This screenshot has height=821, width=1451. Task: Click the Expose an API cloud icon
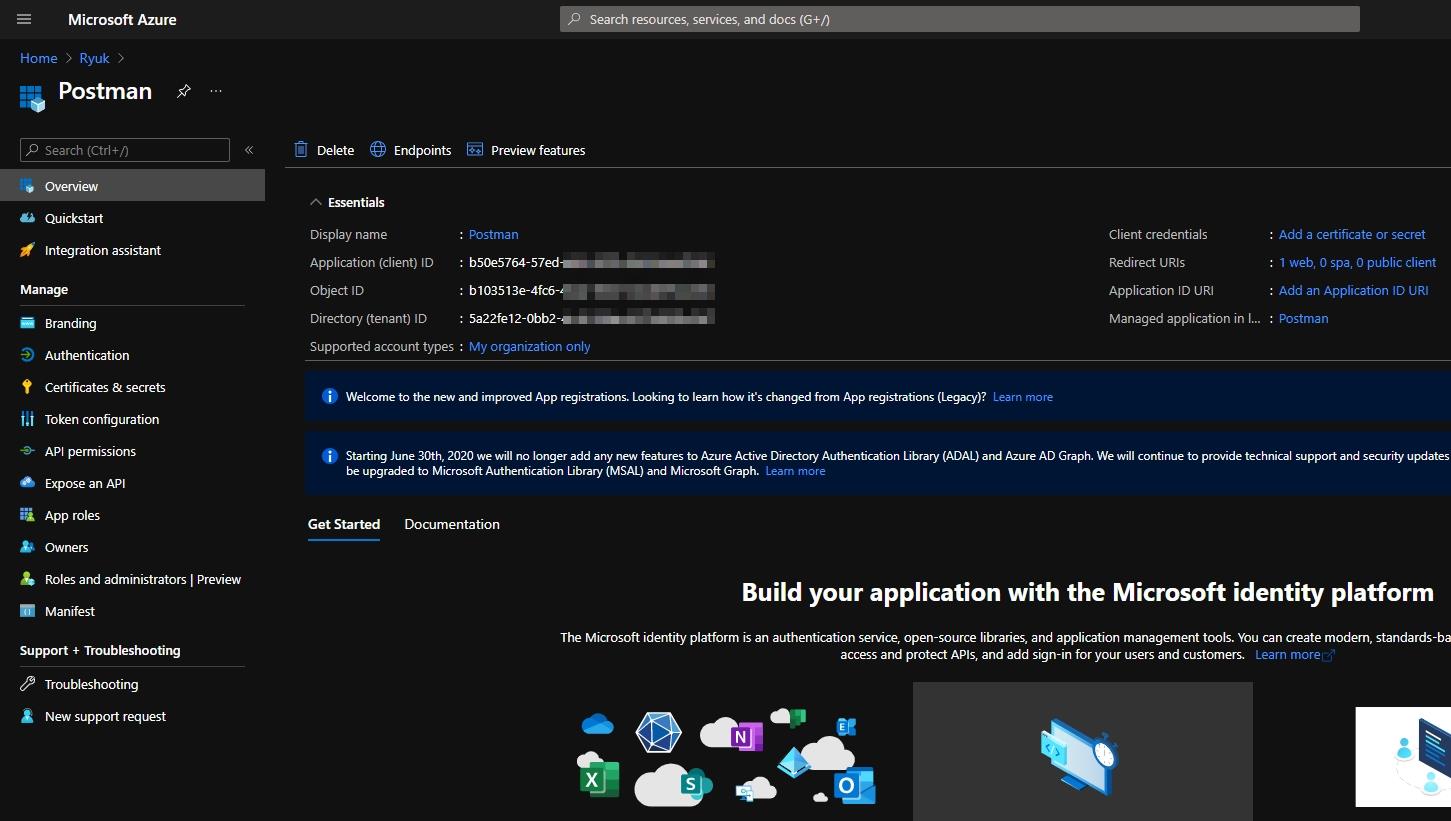tap(27, 483)
